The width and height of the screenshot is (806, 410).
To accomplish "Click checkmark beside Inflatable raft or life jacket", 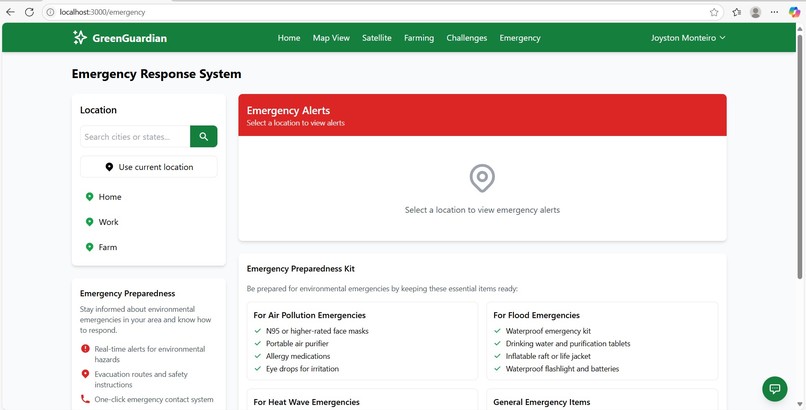I will tap(498, 356).
